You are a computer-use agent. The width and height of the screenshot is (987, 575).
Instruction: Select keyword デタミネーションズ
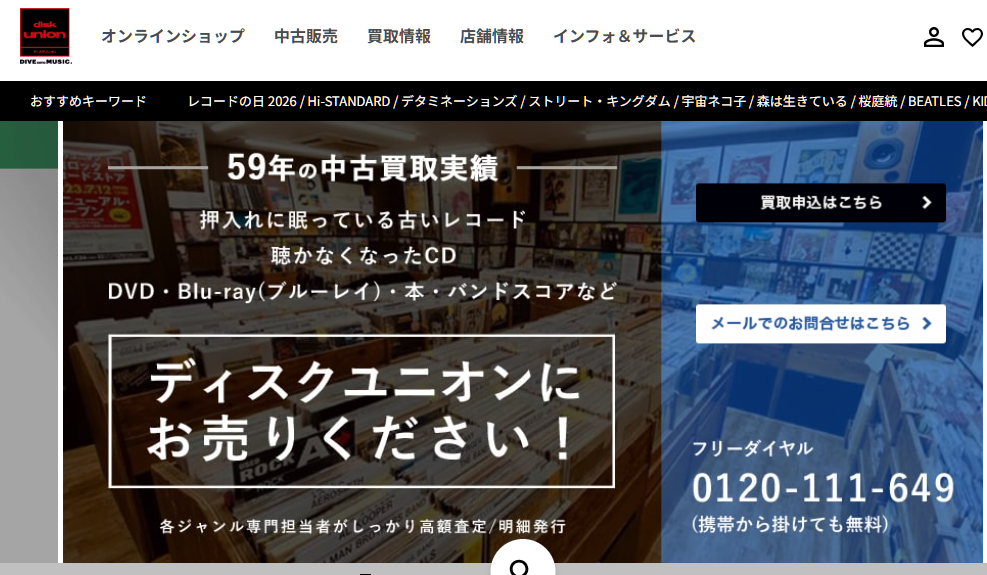pyautogui.click(x=460, y=101)
